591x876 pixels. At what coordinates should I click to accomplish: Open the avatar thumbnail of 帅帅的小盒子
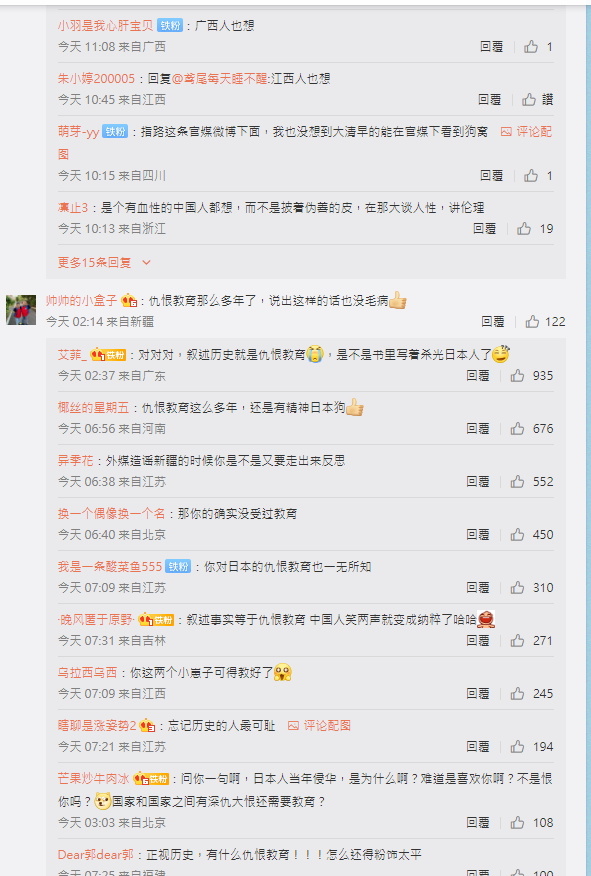coord(21,310)
